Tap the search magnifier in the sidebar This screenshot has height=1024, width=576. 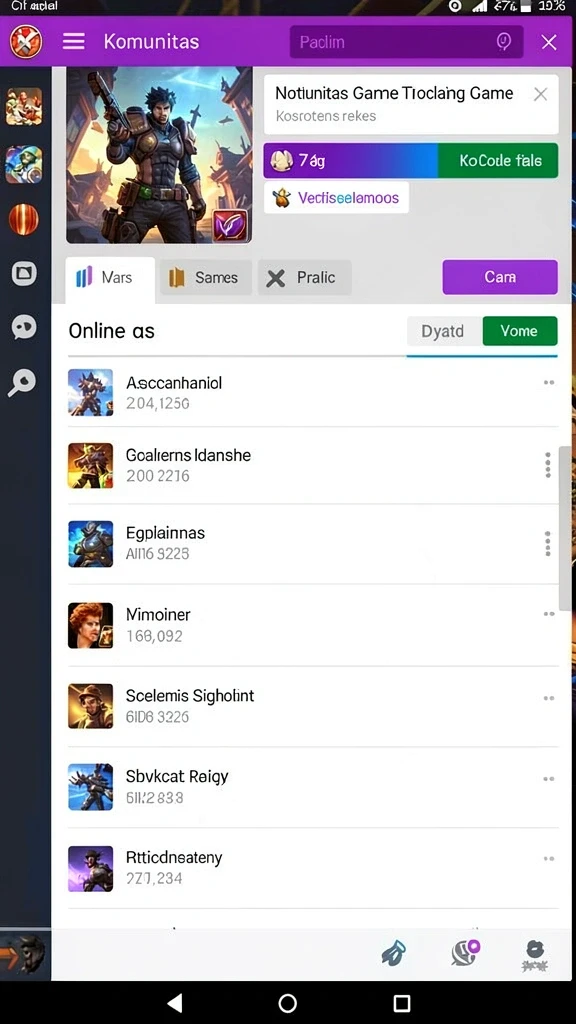coord(22,383)
